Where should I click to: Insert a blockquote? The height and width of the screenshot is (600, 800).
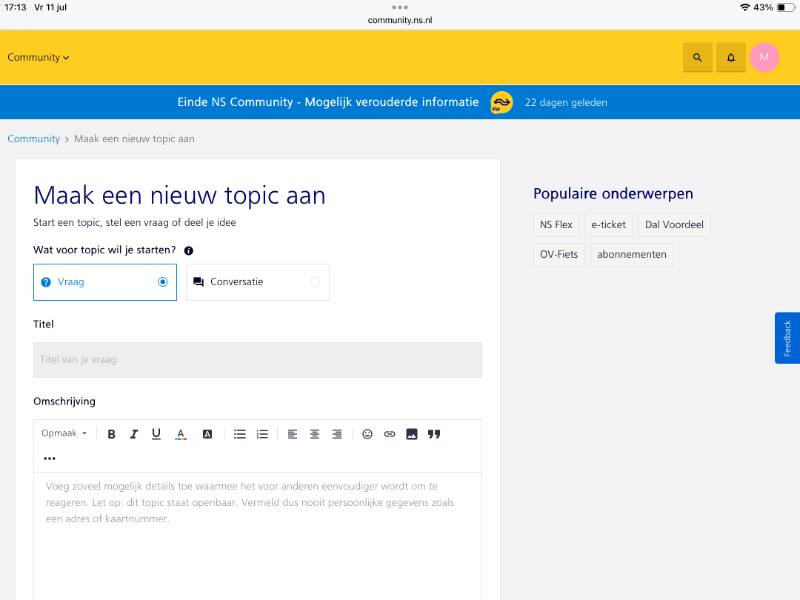coord(434,434)
